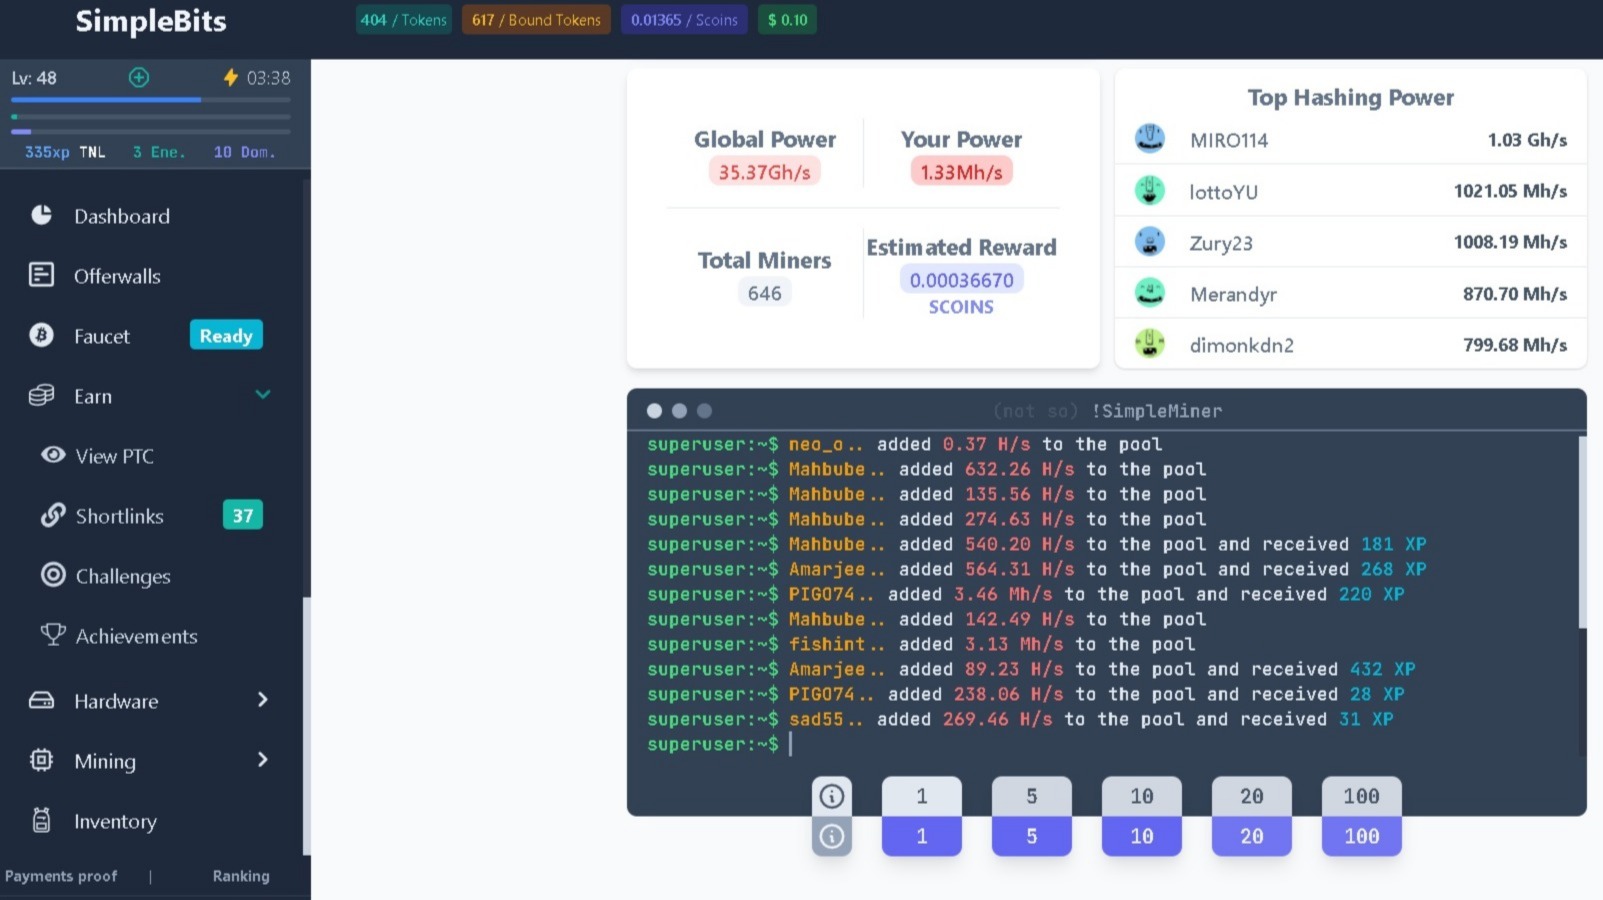
Task: Collapse the Earn menu chevron
Action: click(x=263, y=395)
